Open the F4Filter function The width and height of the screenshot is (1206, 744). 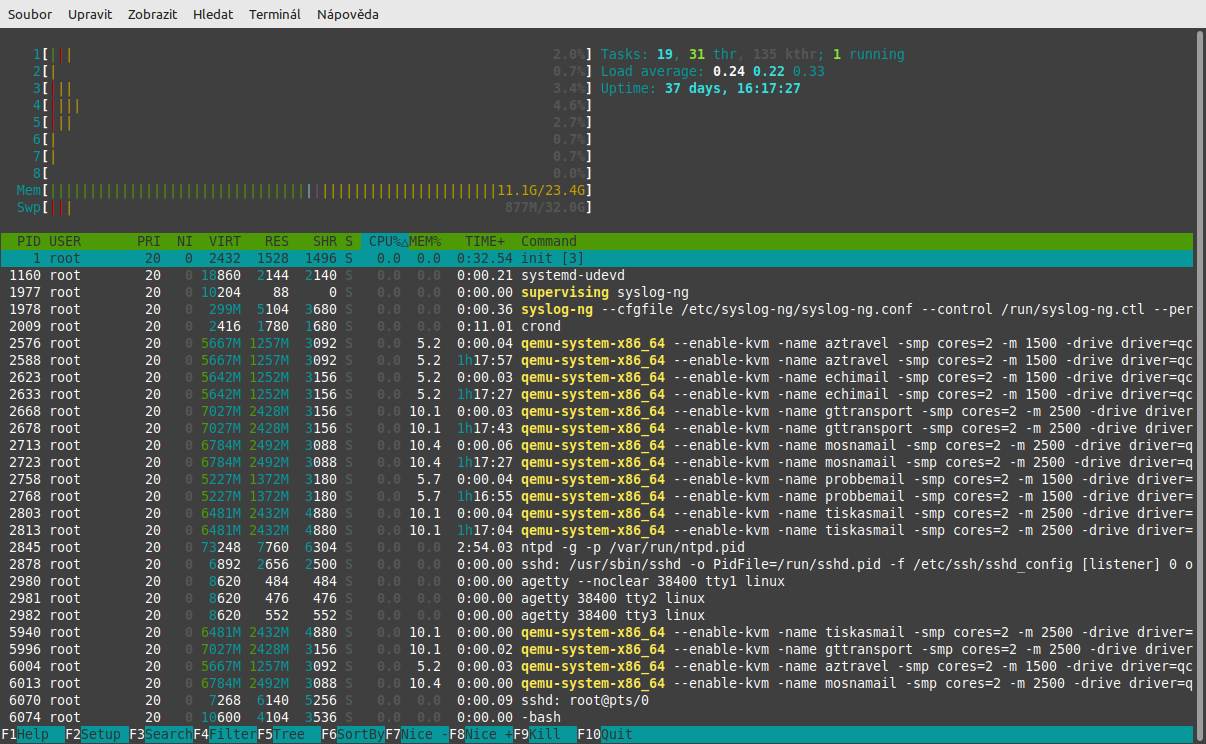tap(225, 733)
